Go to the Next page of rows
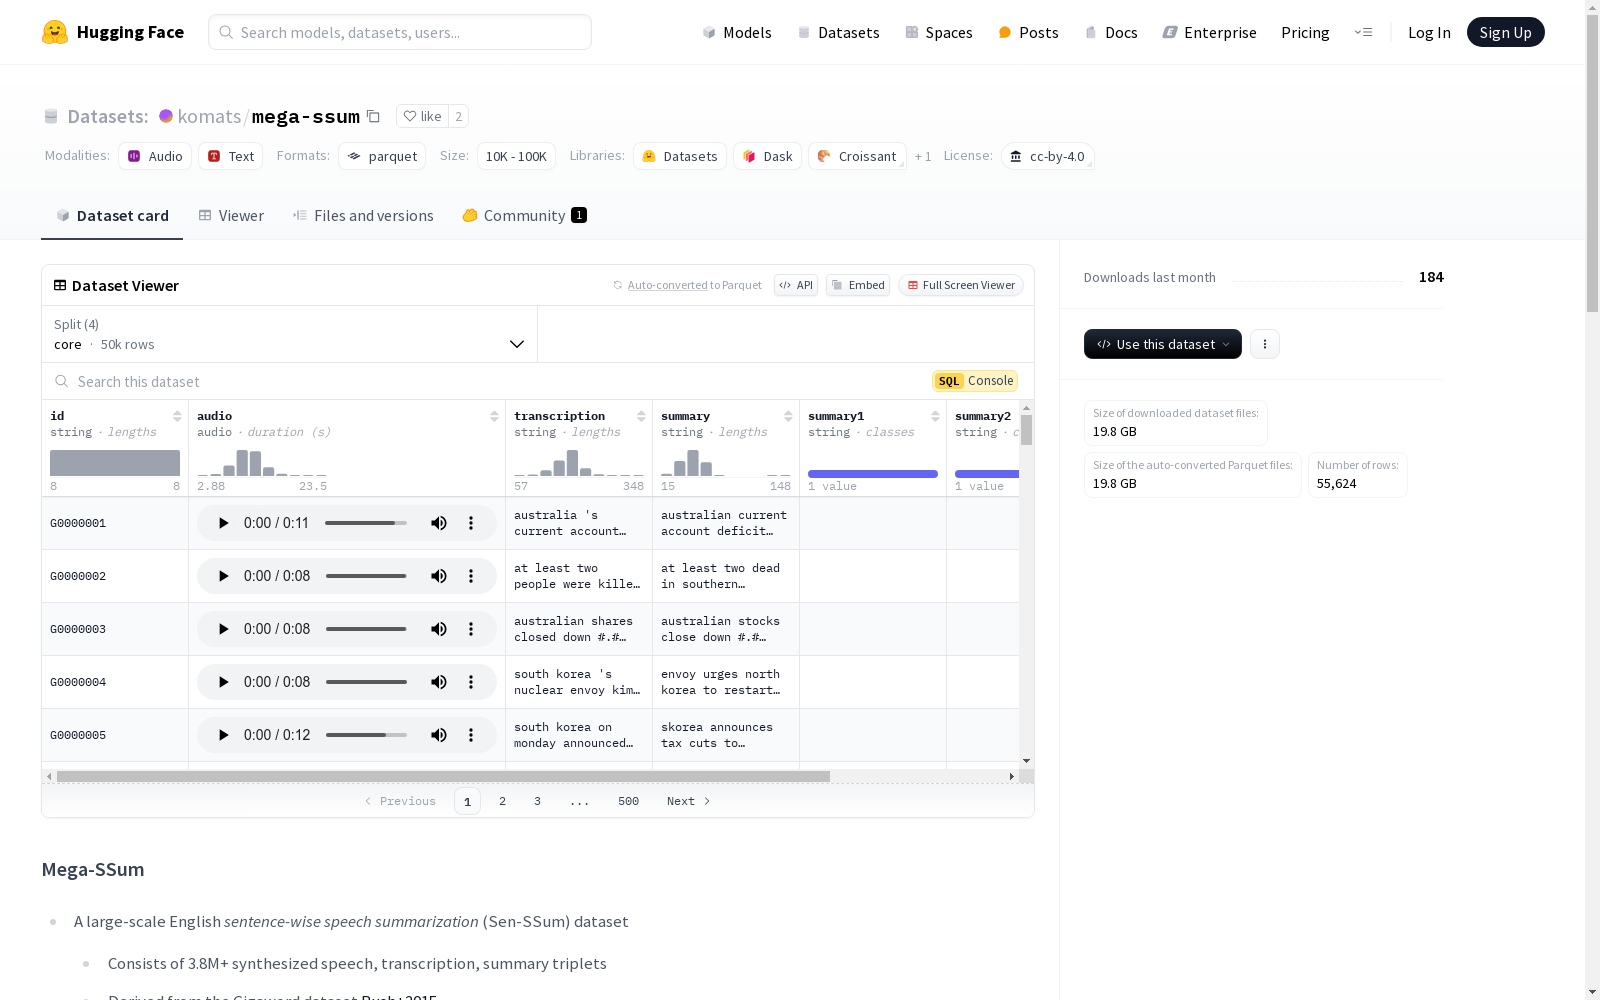 click(x=689, y=801)
